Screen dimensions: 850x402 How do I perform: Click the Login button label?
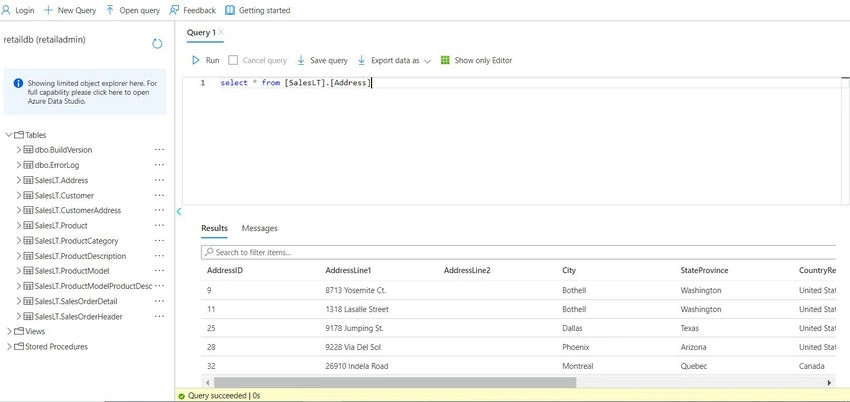[24, 10]
